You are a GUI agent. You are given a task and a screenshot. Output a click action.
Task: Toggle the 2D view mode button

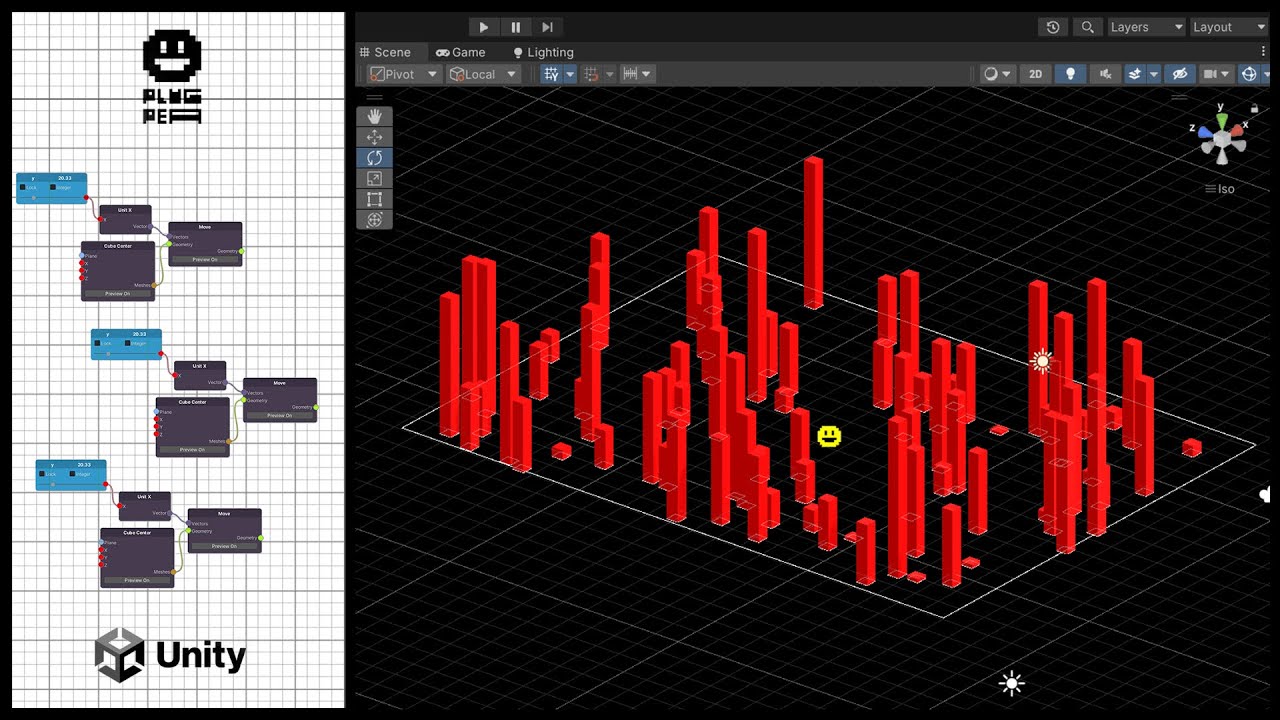tap(1035, 74)
